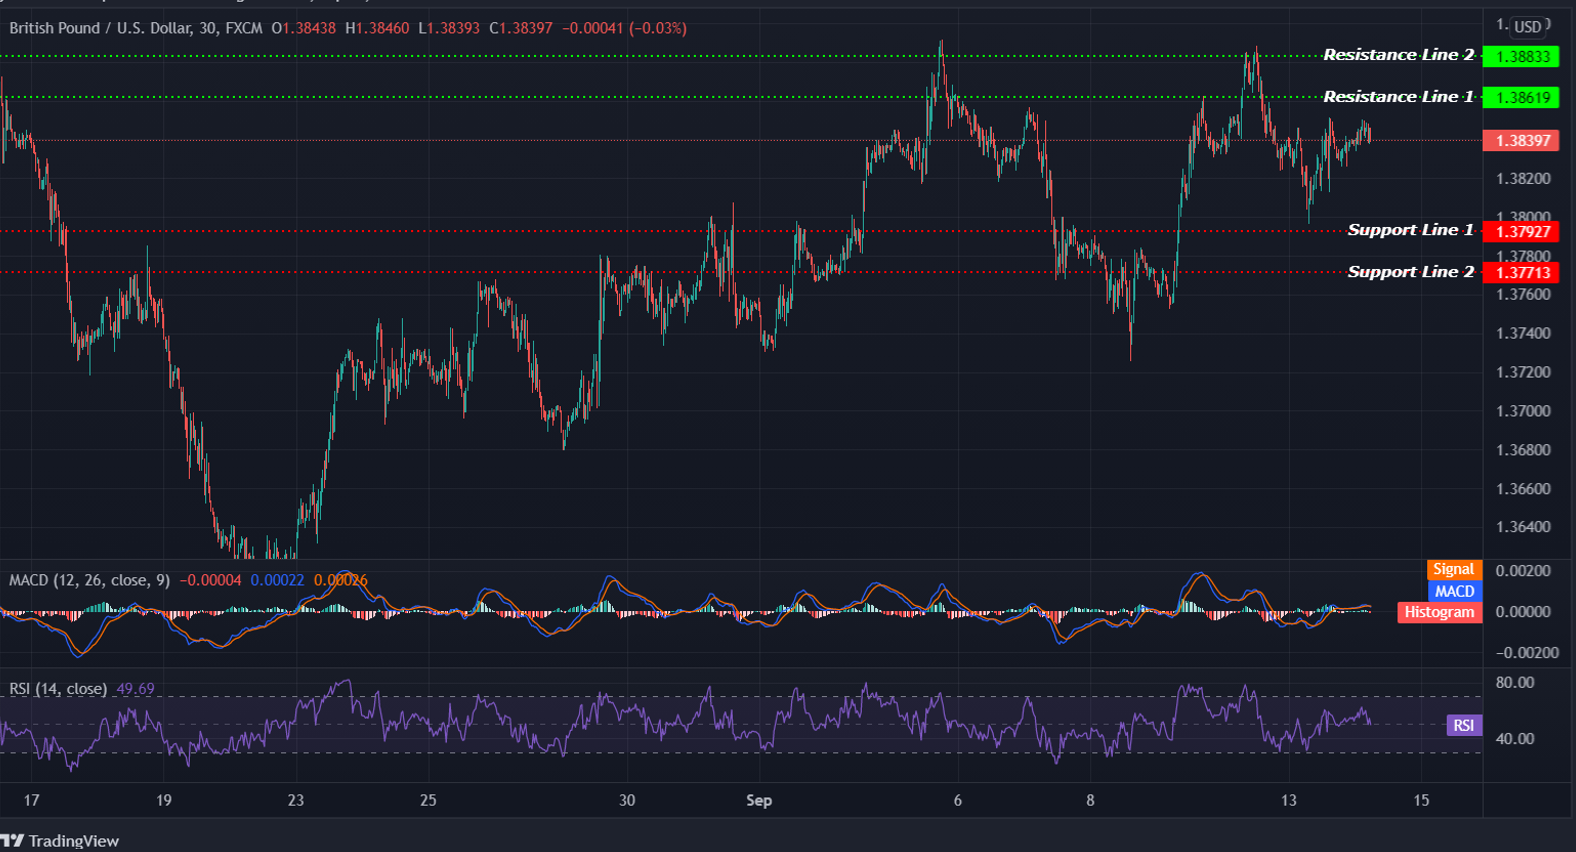
Task: Click the date 13 on time axis
Action: tap(1289, 801)
